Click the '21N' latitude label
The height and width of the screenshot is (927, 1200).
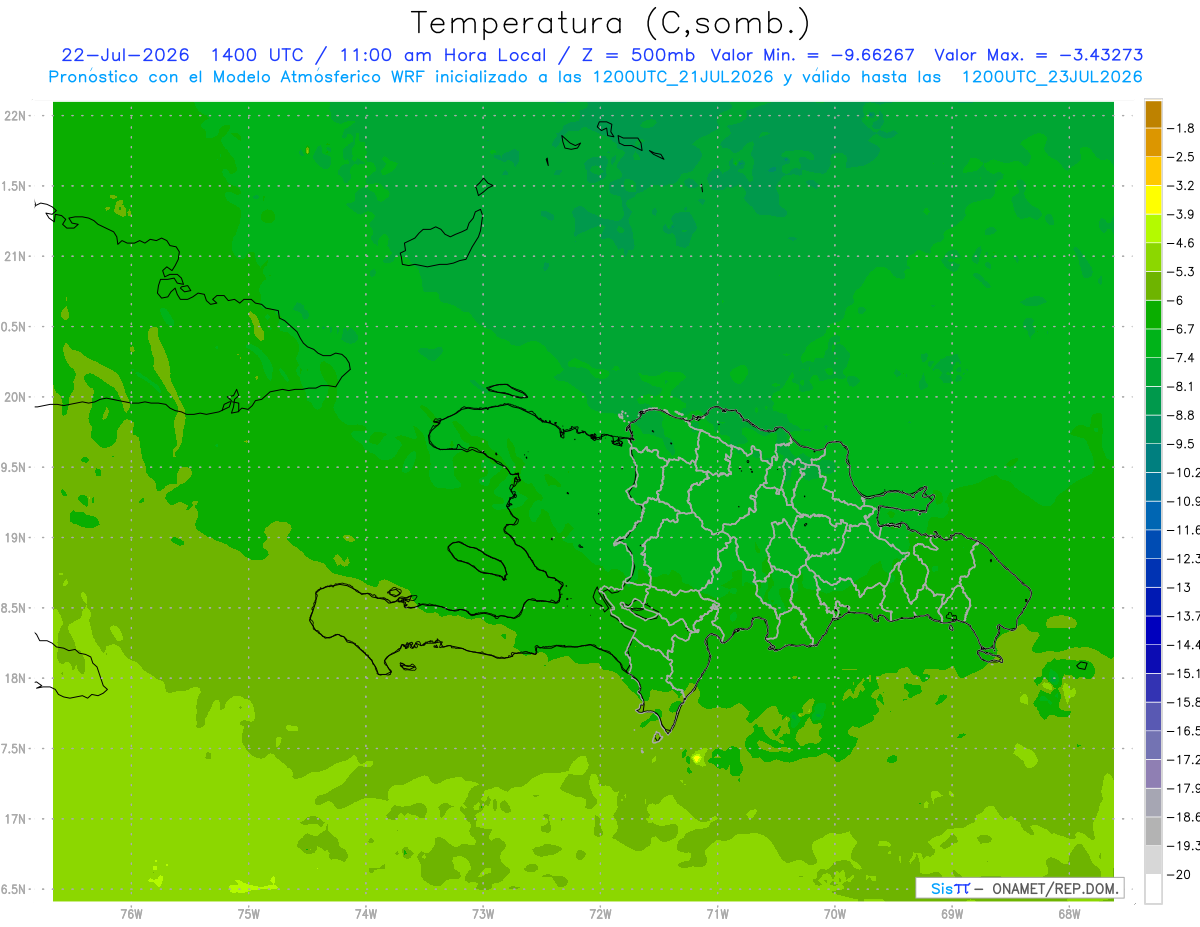[x=17, y=257]
